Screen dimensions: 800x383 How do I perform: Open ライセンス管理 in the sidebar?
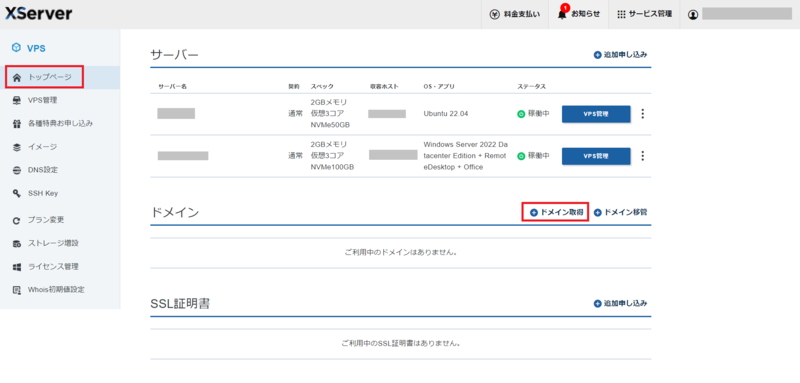(x=60, y=267)
